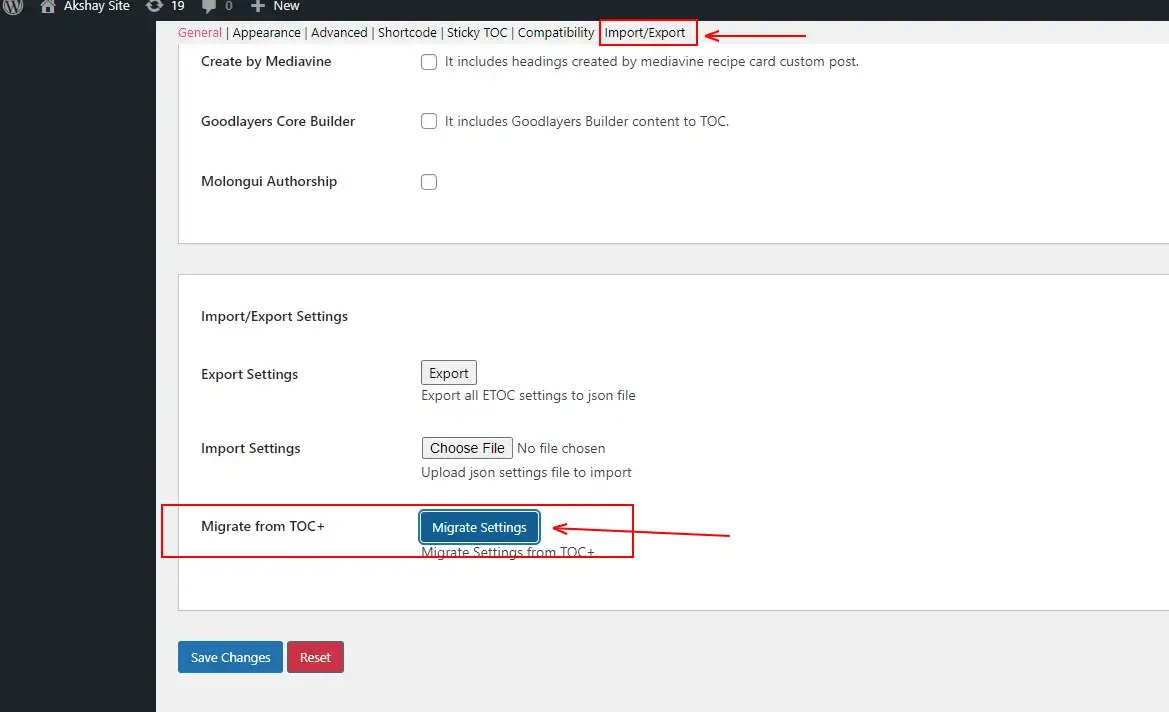
Task: Click the 'Create by Mediavine' label
Action: click(x=266, y=61)
